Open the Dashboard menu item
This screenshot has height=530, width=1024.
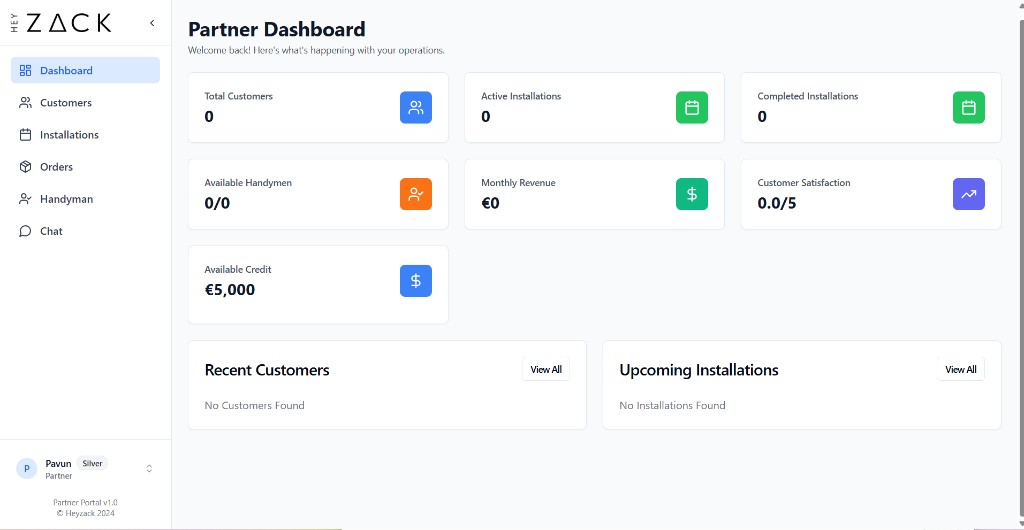click(86, 70)
